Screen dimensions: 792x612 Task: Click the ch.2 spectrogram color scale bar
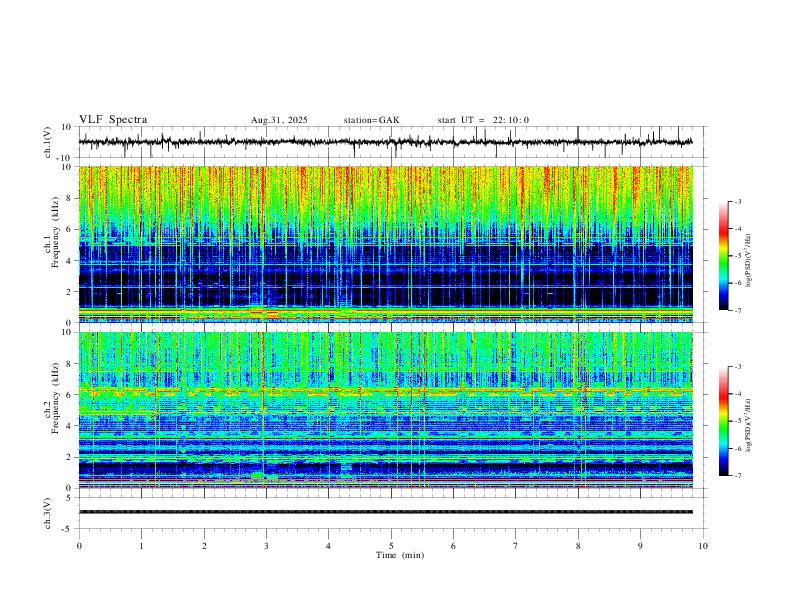click(724, 421)
